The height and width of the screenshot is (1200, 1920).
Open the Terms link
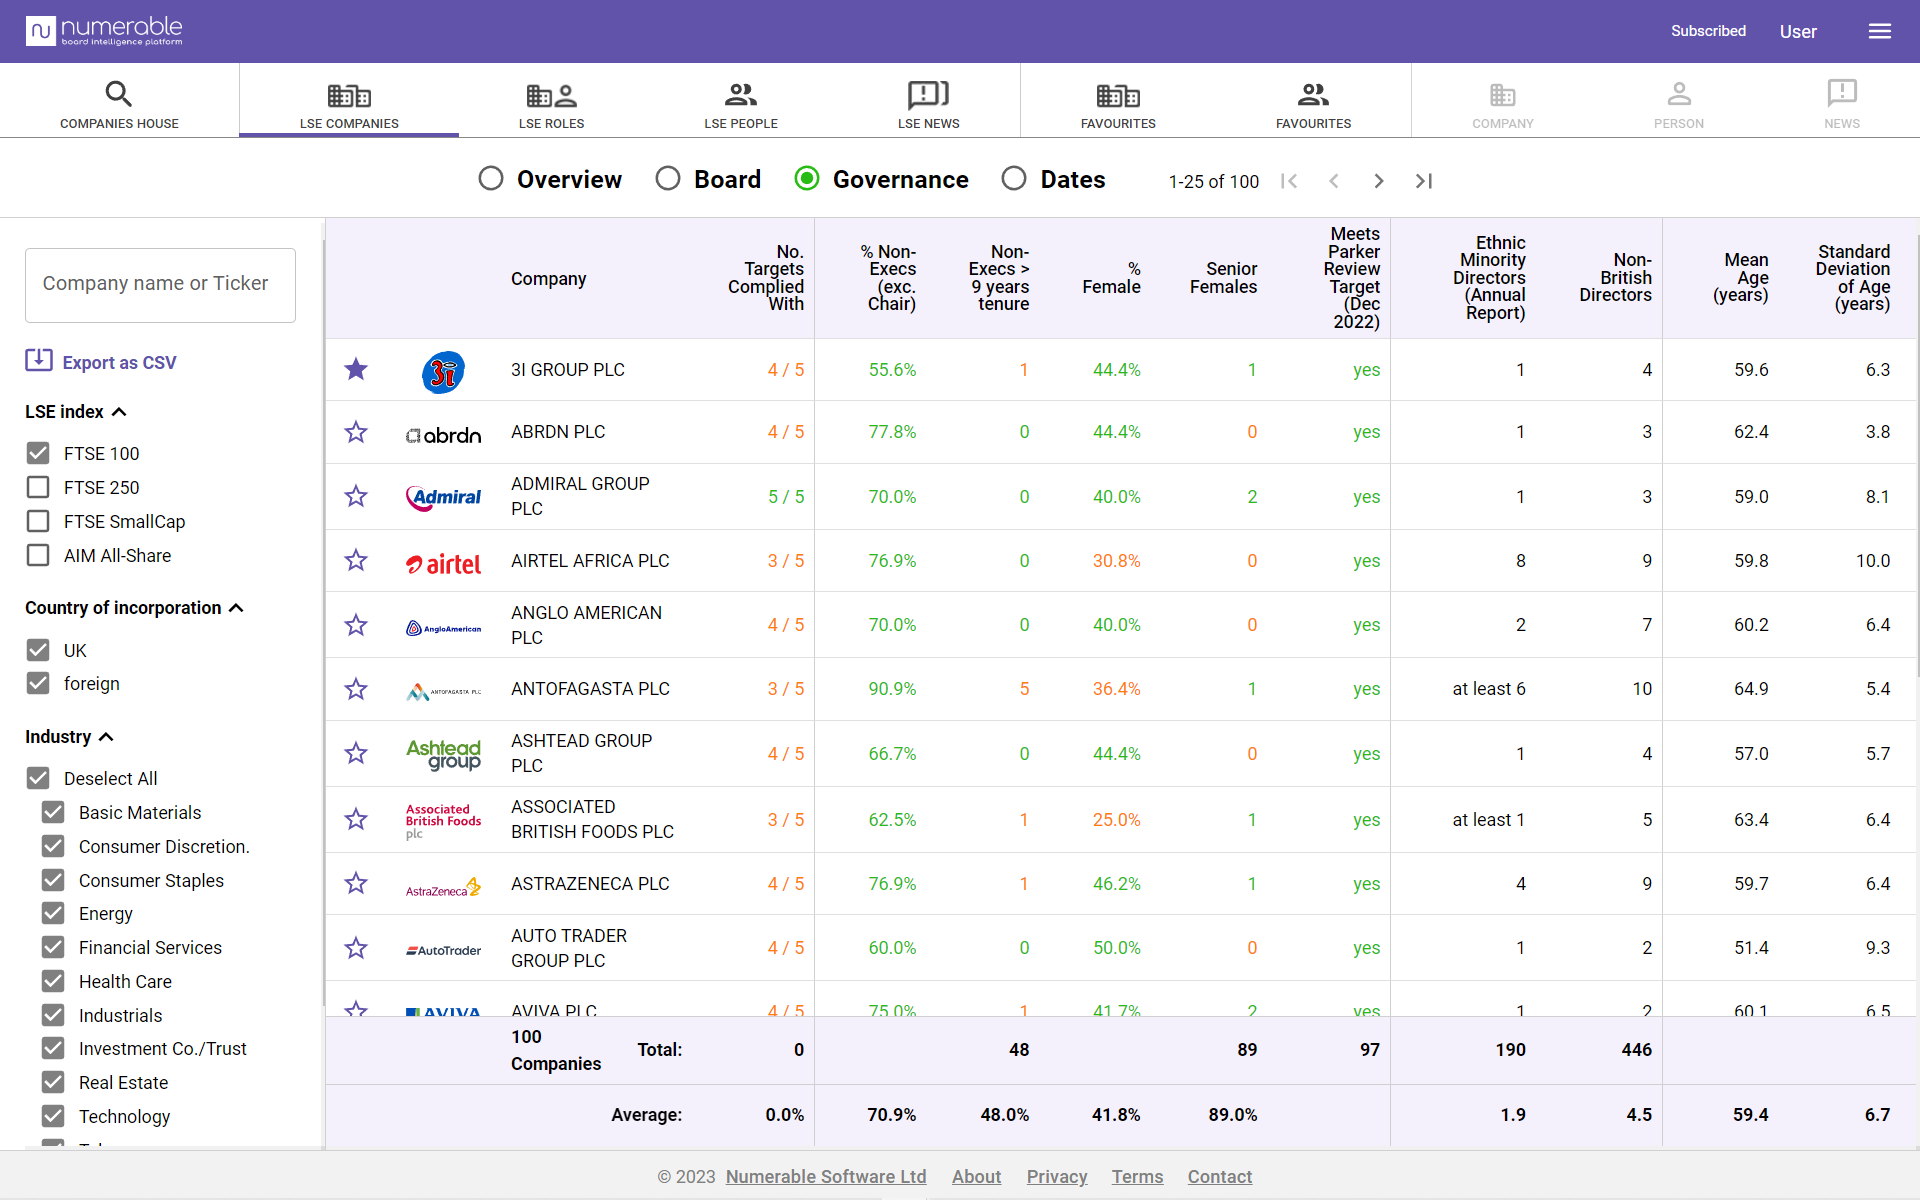[1137, 1177]
